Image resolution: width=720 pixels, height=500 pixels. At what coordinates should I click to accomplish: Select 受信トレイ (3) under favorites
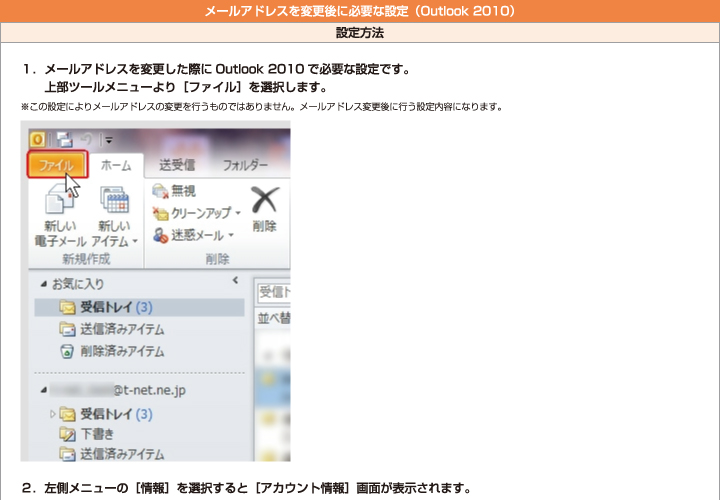[x=139, y=307]
